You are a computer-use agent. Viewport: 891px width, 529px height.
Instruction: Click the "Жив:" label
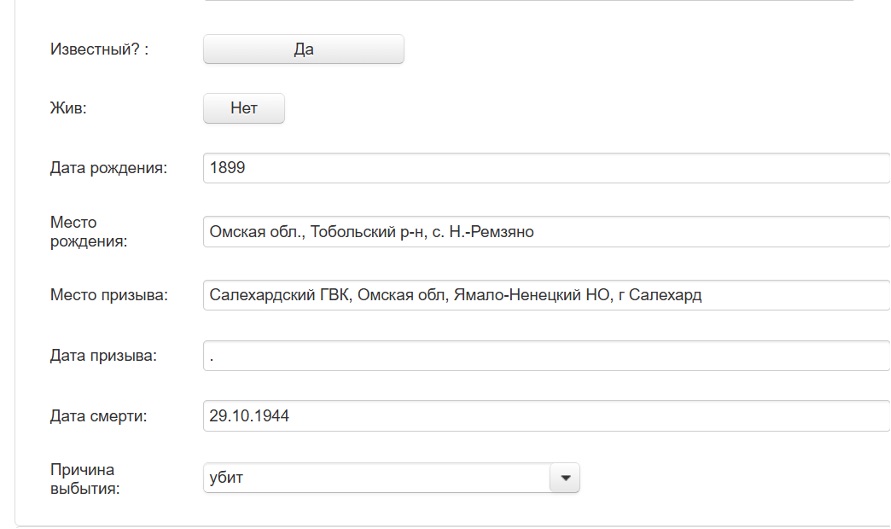tap(69, 109)
